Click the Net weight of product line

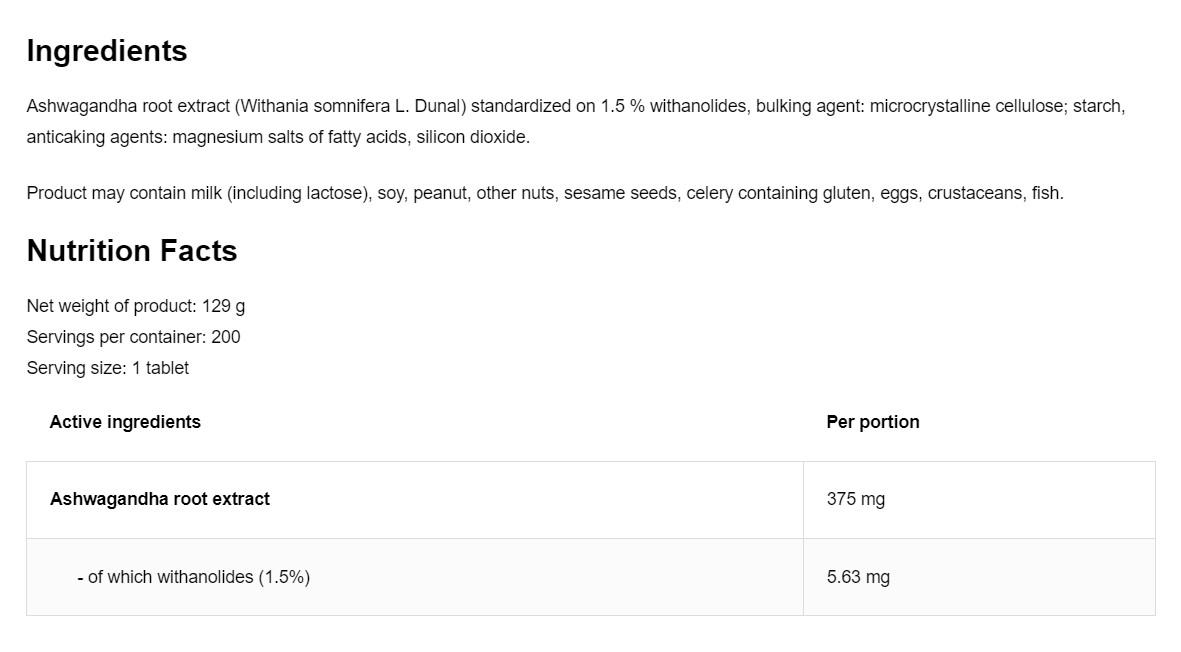(136, 306)
